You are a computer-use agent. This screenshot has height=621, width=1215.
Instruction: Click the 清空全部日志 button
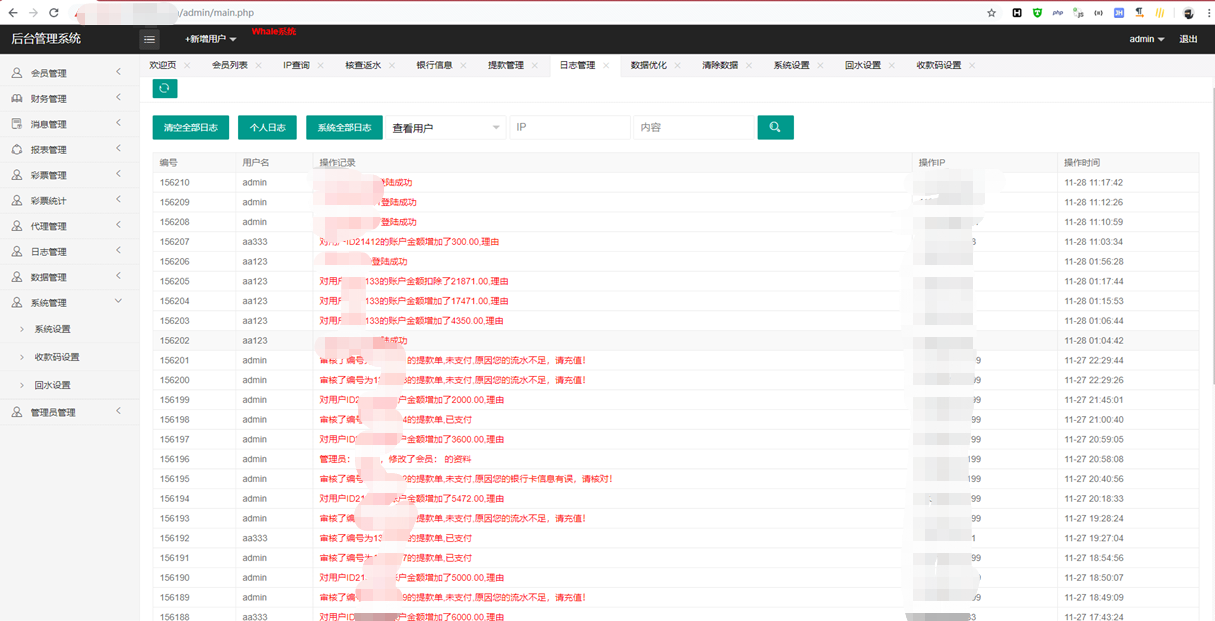191,127
